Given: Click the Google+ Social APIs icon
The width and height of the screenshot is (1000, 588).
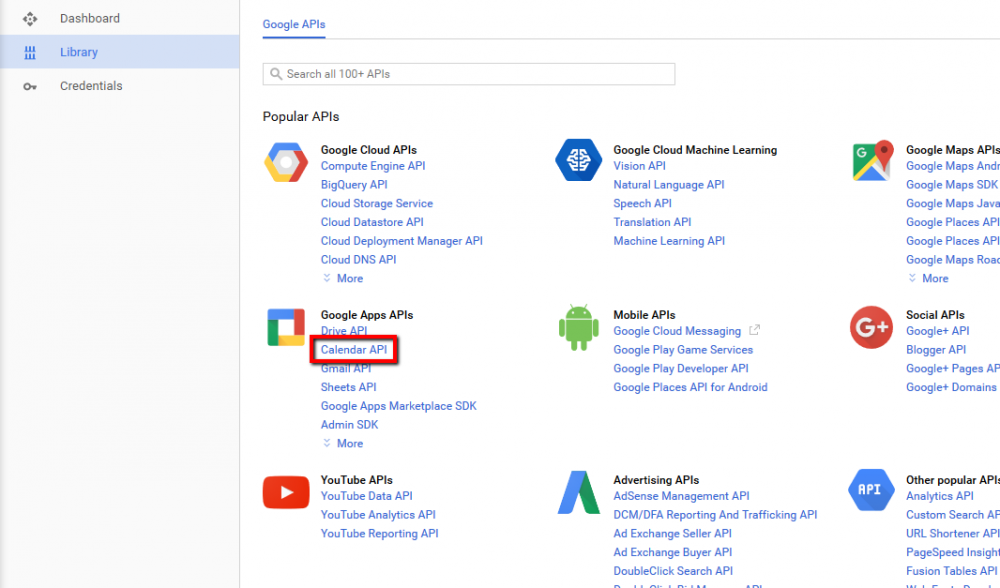Looking at the screenshot, I should click(x=871, y=326).
